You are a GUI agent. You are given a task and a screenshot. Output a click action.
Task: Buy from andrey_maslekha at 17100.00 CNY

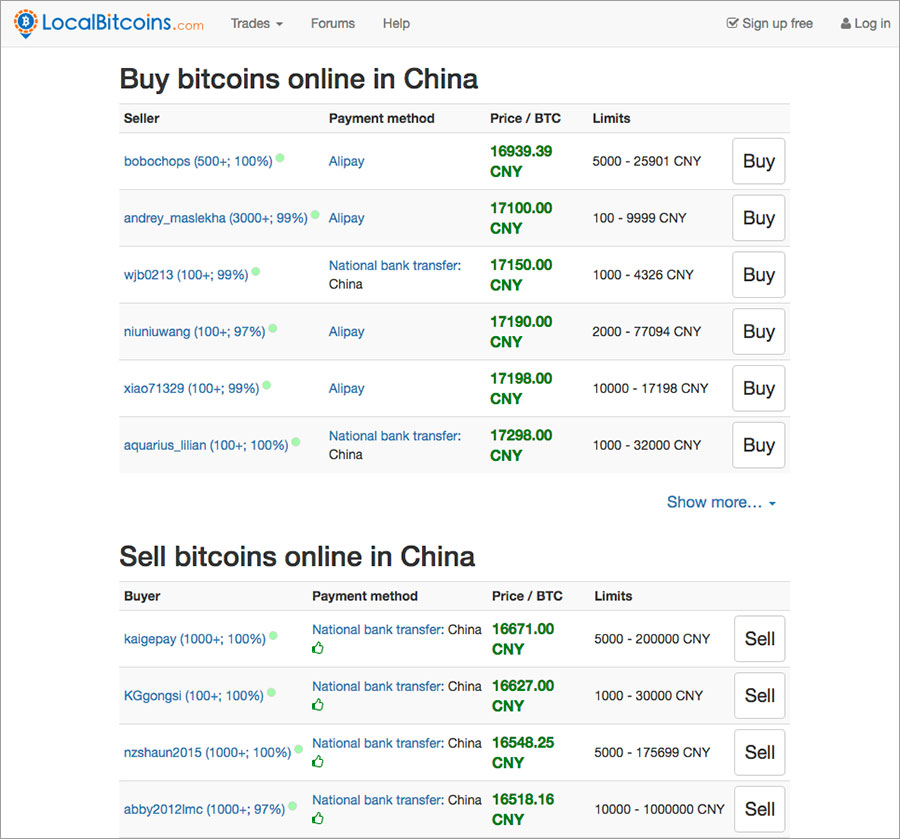(x=759, y=218)
